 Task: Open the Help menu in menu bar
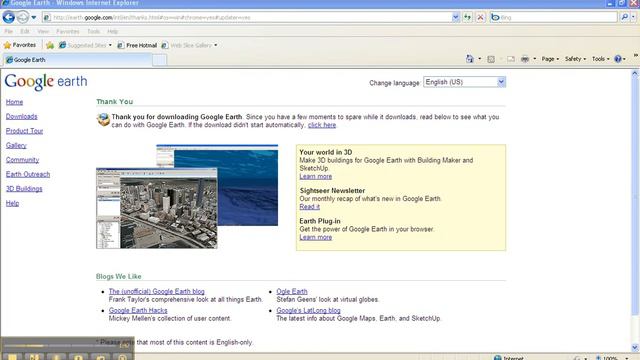click(112, 31)
